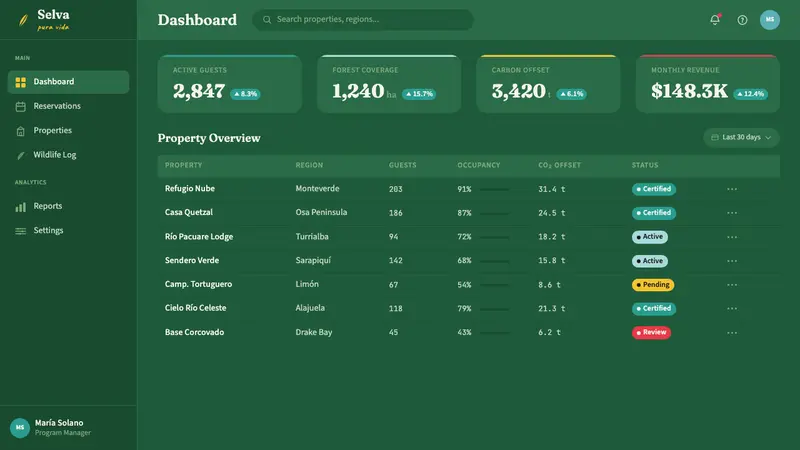Click the Selva feather logo icon

[x=23, y=20]
